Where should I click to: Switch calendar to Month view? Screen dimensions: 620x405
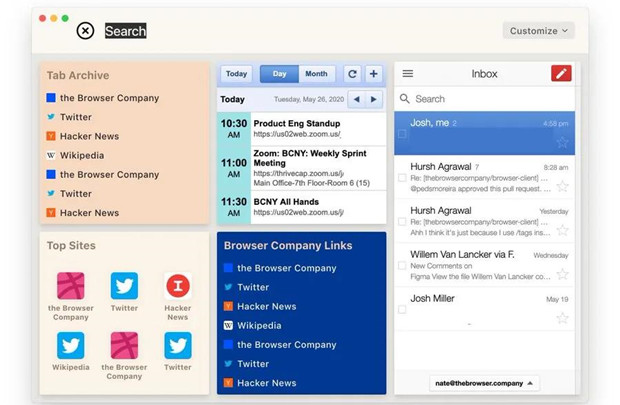(316, 74)
